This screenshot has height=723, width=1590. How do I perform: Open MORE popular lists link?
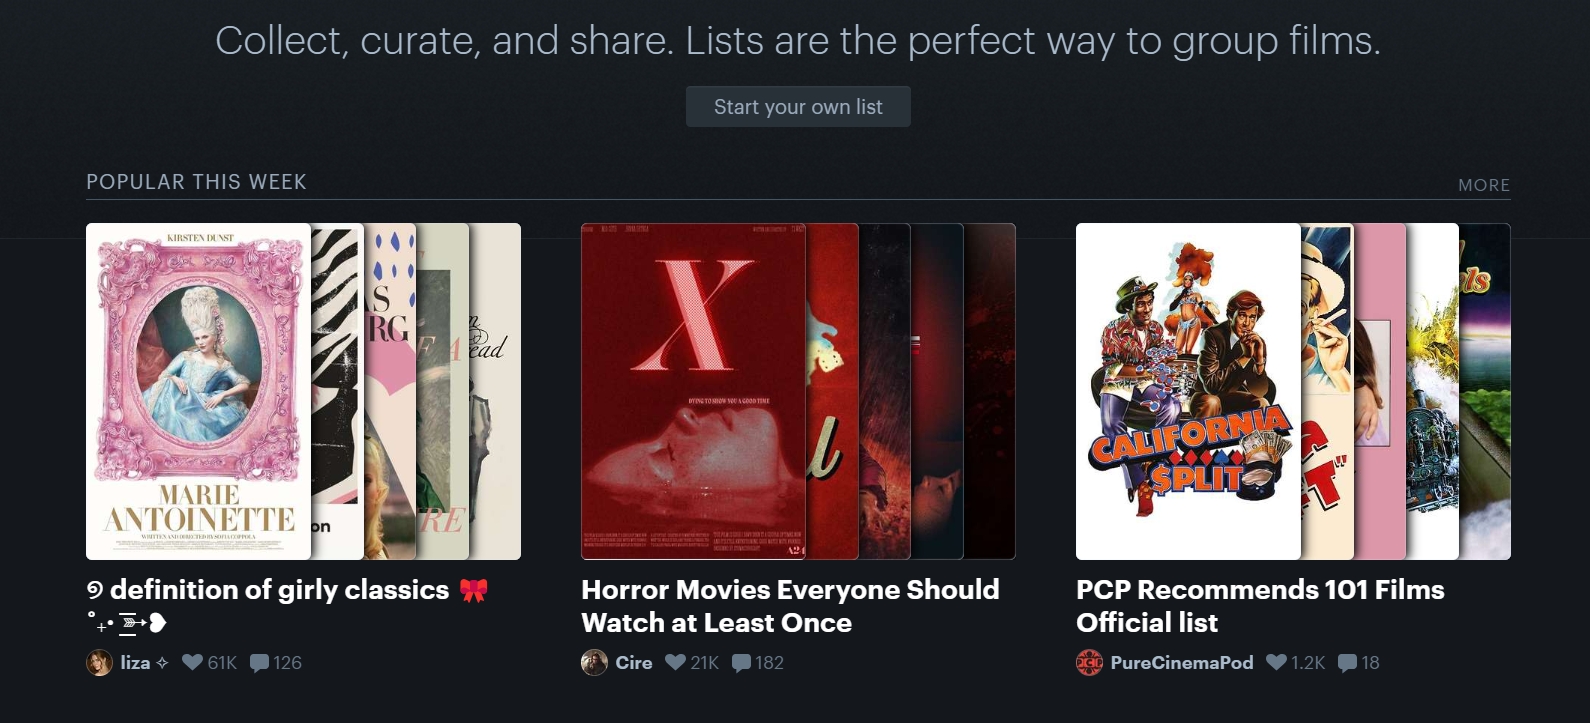tap(1484, 185)
